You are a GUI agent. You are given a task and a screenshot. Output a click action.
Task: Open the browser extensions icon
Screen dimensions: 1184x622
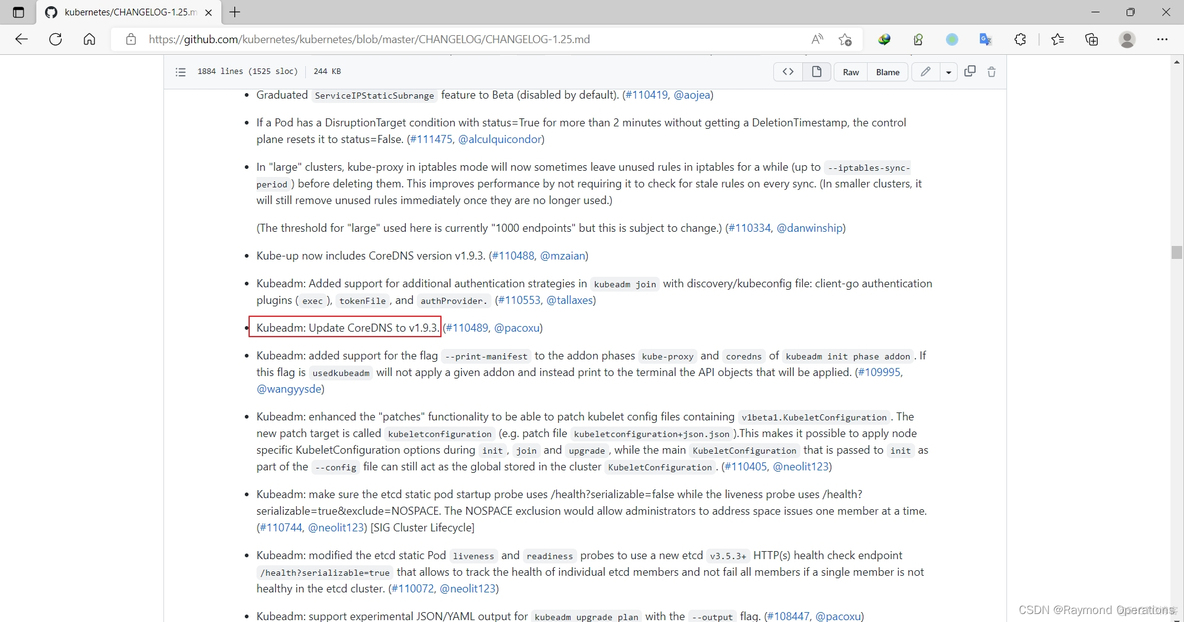[x=1020, y=39]
